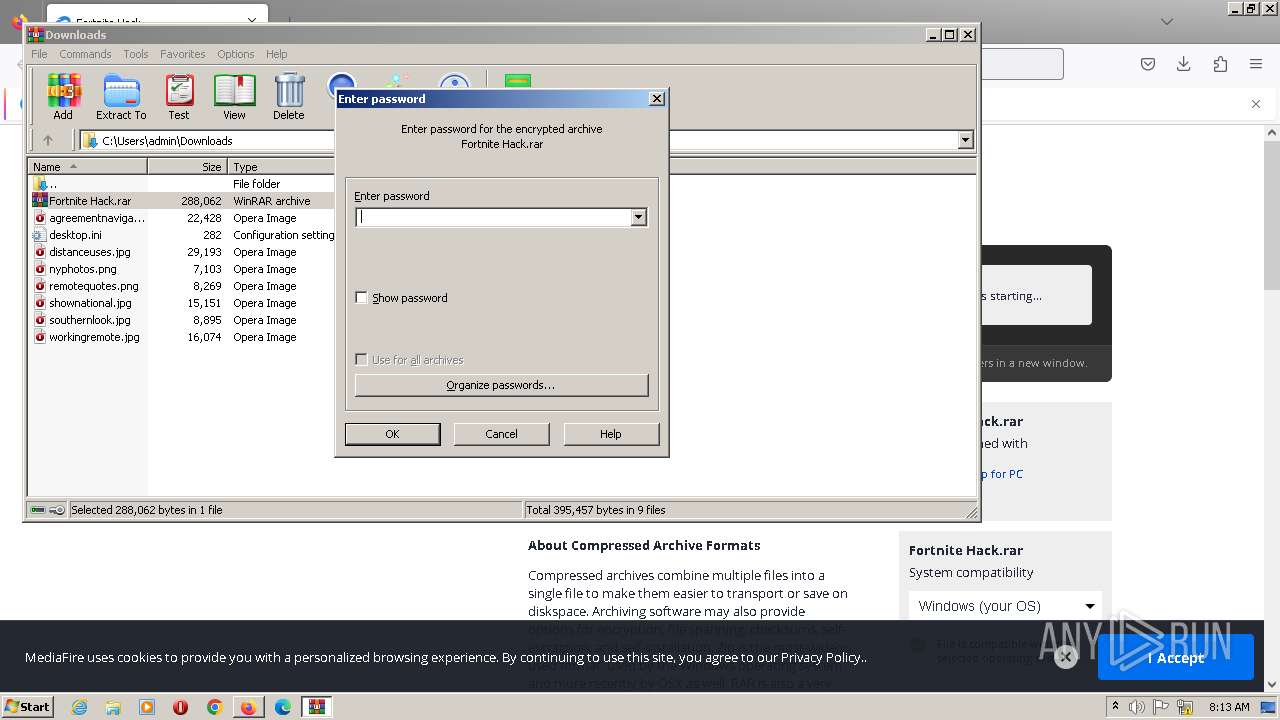
Task: Go up one folder with the arrow icon
Action: click(47, 140)
